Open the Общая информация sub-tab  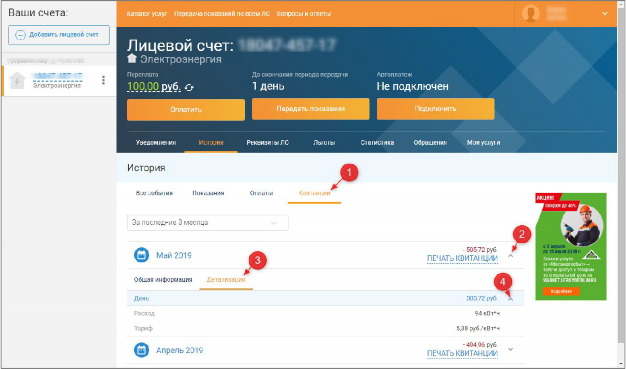163,280
